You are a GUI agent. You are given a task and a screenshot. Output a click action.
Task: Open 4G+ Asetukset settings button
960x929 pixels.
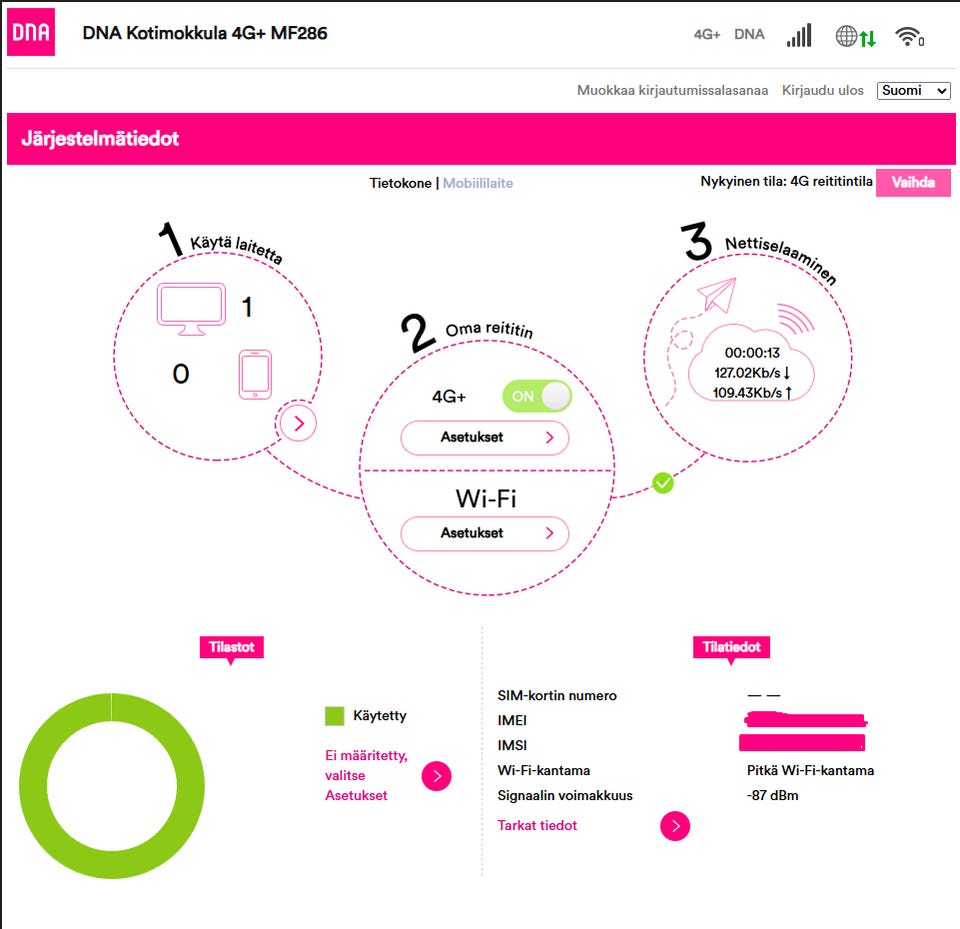[x=485, y=437]
